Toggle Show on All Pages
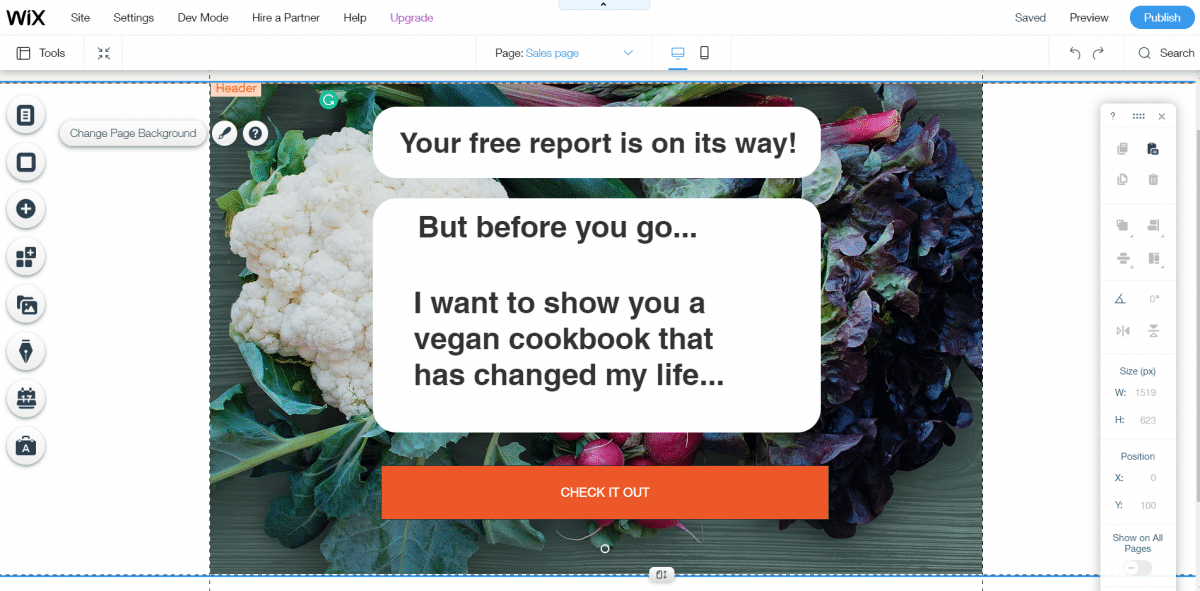The height and width of the screenshot is (591, 1200). (x=1137, y=567)
